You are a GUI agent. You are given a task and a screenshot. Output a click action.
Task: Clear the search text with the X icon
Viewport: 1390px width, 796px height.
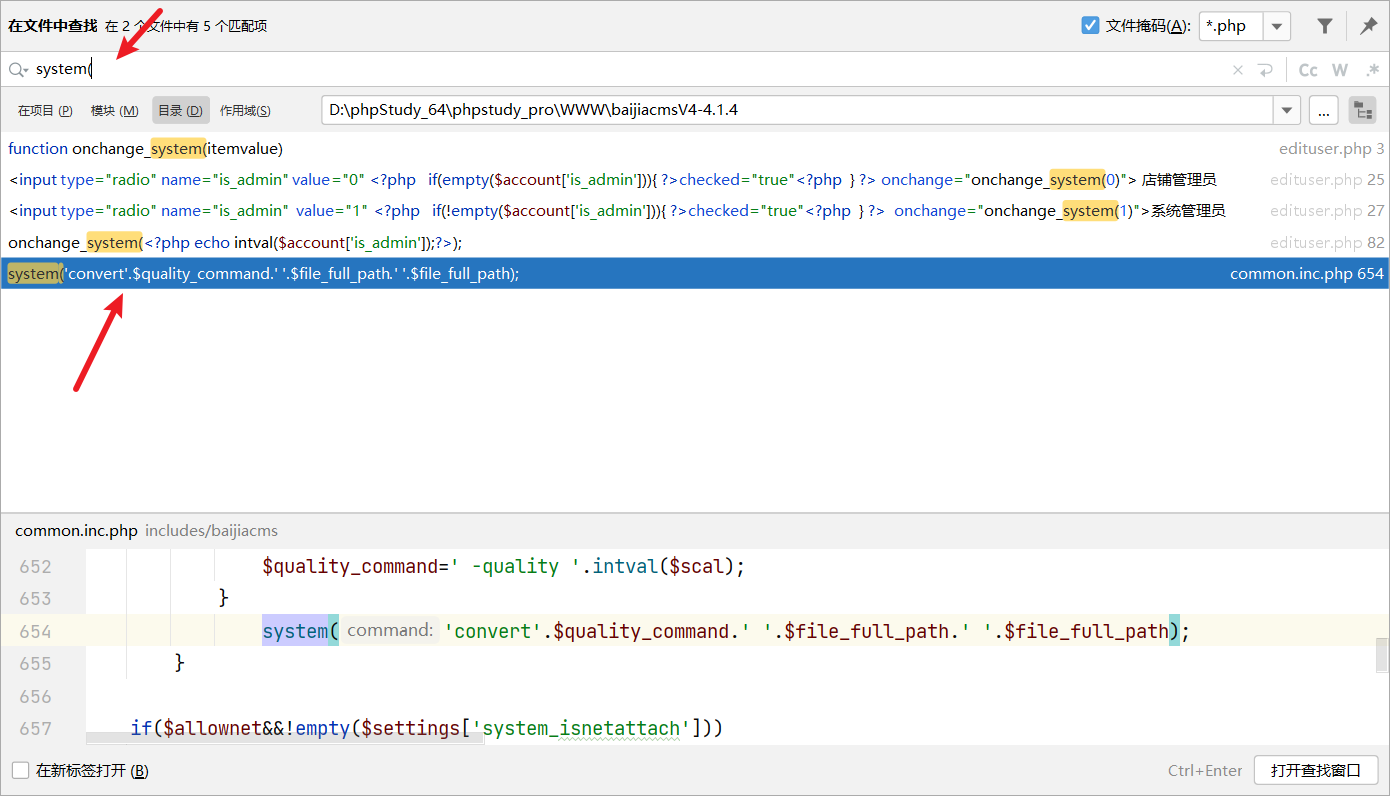point(1238,70)
